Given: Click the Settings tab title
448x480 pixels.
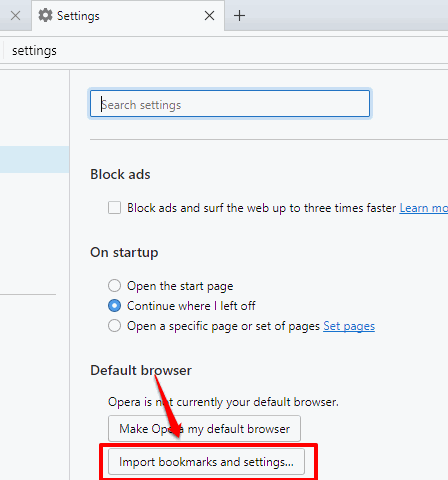Looking at the screenshot, I should point(78,16).
